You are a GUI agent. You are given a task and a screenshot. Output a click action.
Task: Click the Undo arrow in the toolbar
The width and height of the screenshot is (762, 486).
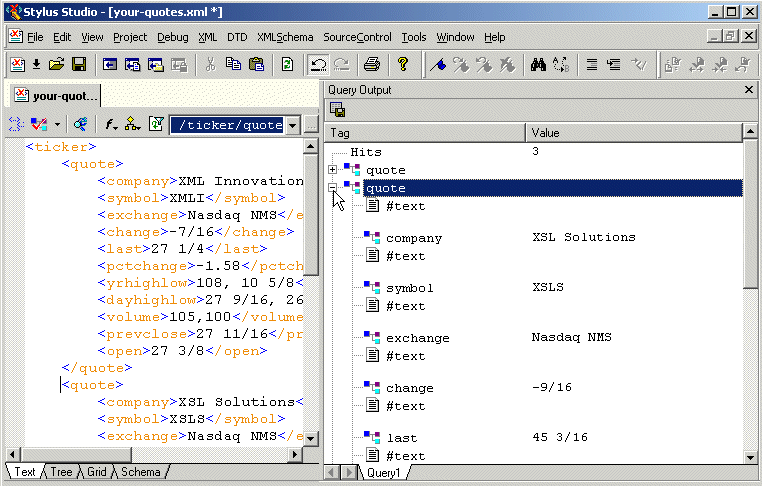pos(319,65)
